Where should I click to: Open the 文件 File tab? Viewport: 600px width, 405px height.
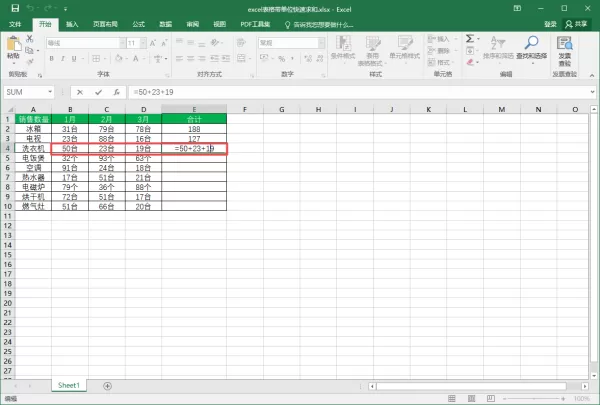pos(15,24)
